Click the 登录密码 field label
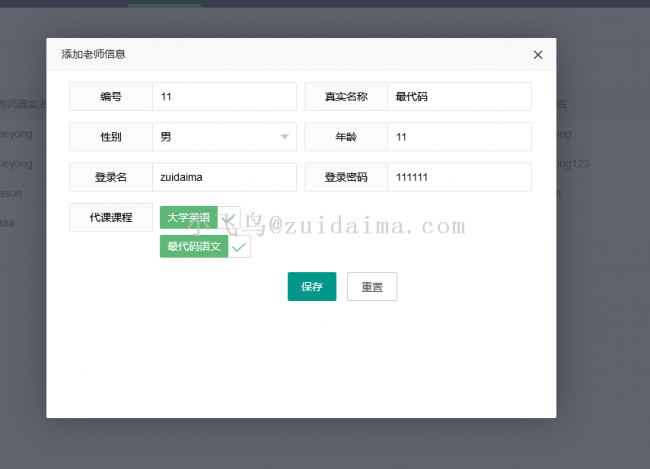Viewport: 650px width, 469px height. coord(346,177)
